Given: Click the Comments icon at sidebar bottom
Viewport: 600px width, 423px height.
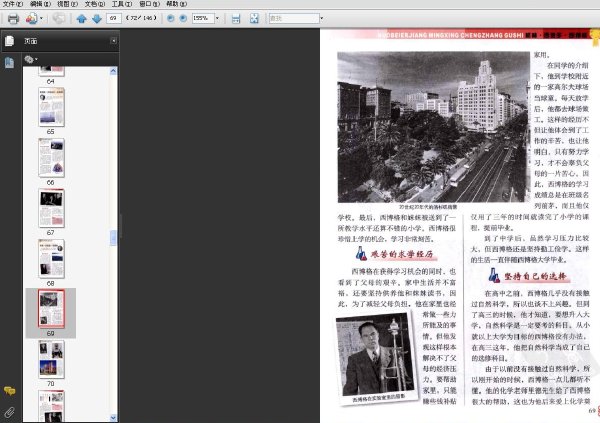Looking at the screenshot, I should pyautogui.click(x=10, y=391).
